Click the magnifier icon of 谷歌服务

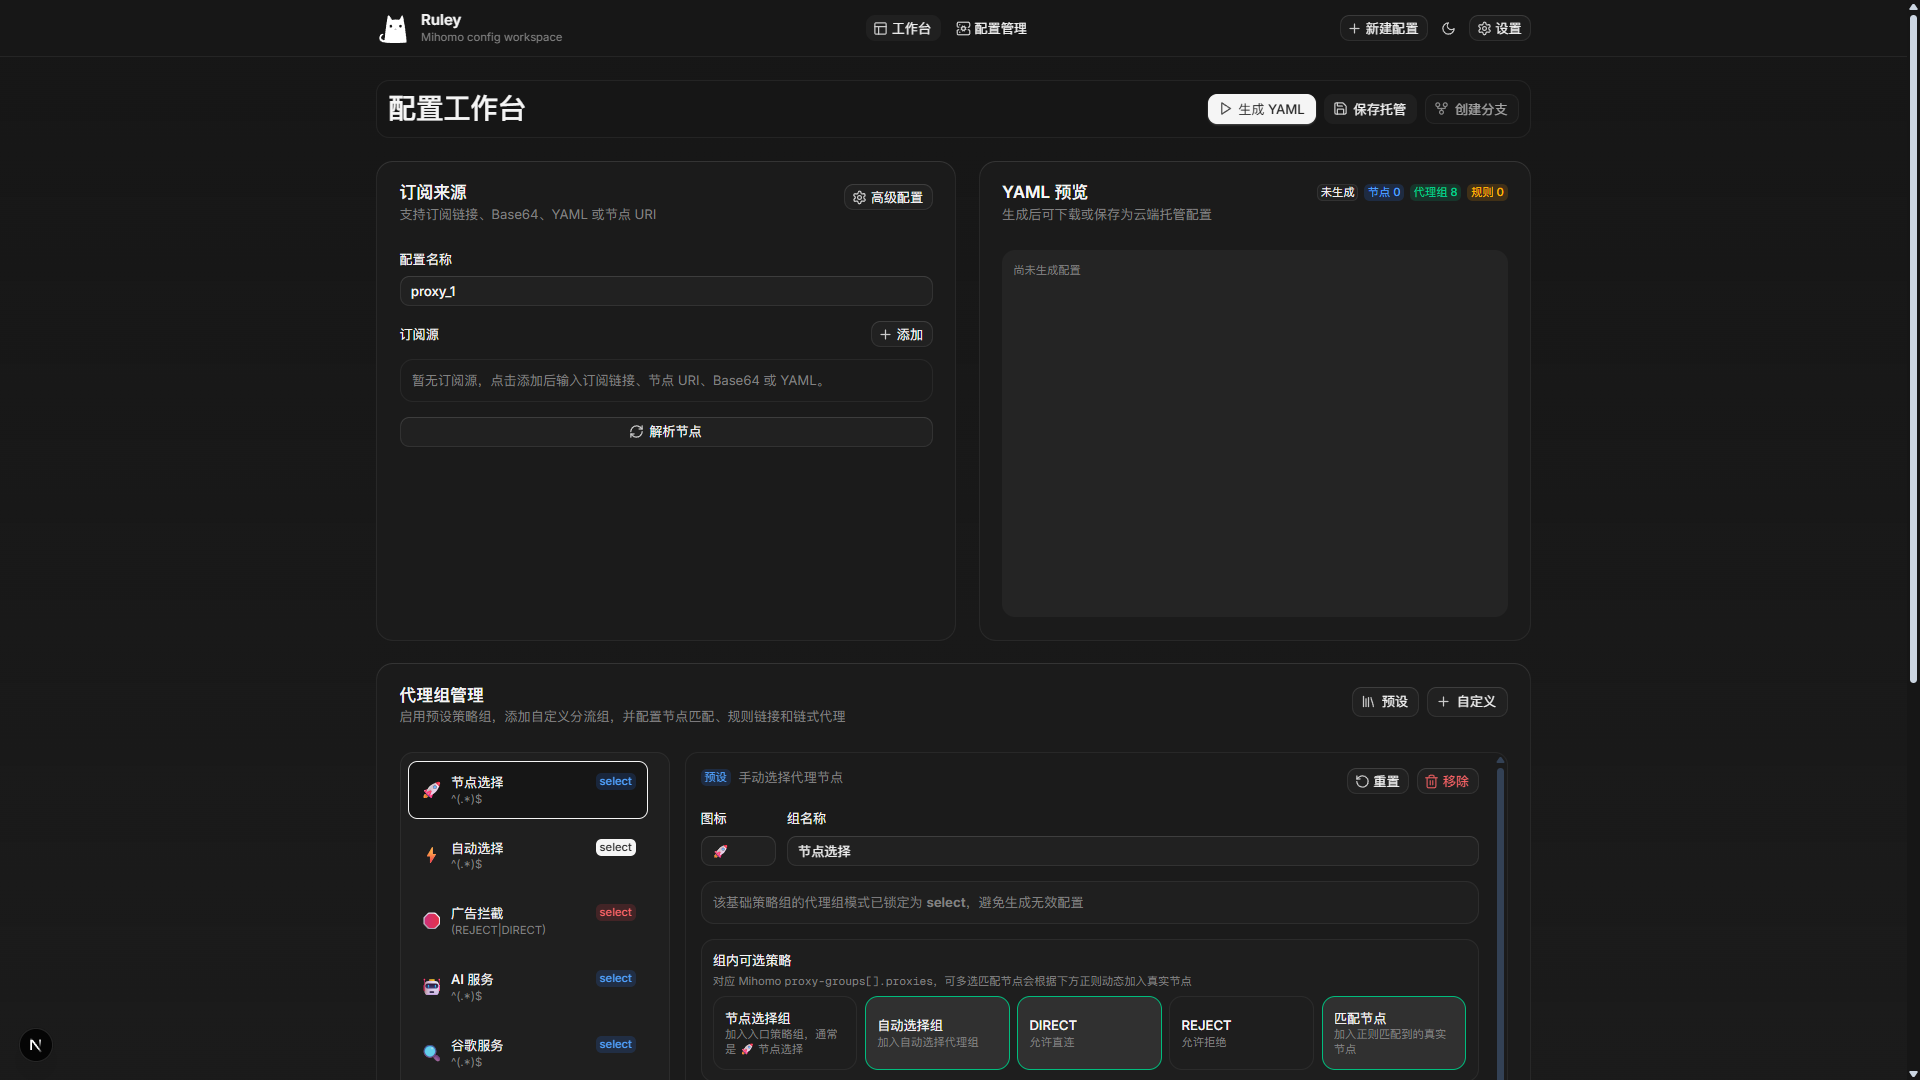[x=431, y=1053]
